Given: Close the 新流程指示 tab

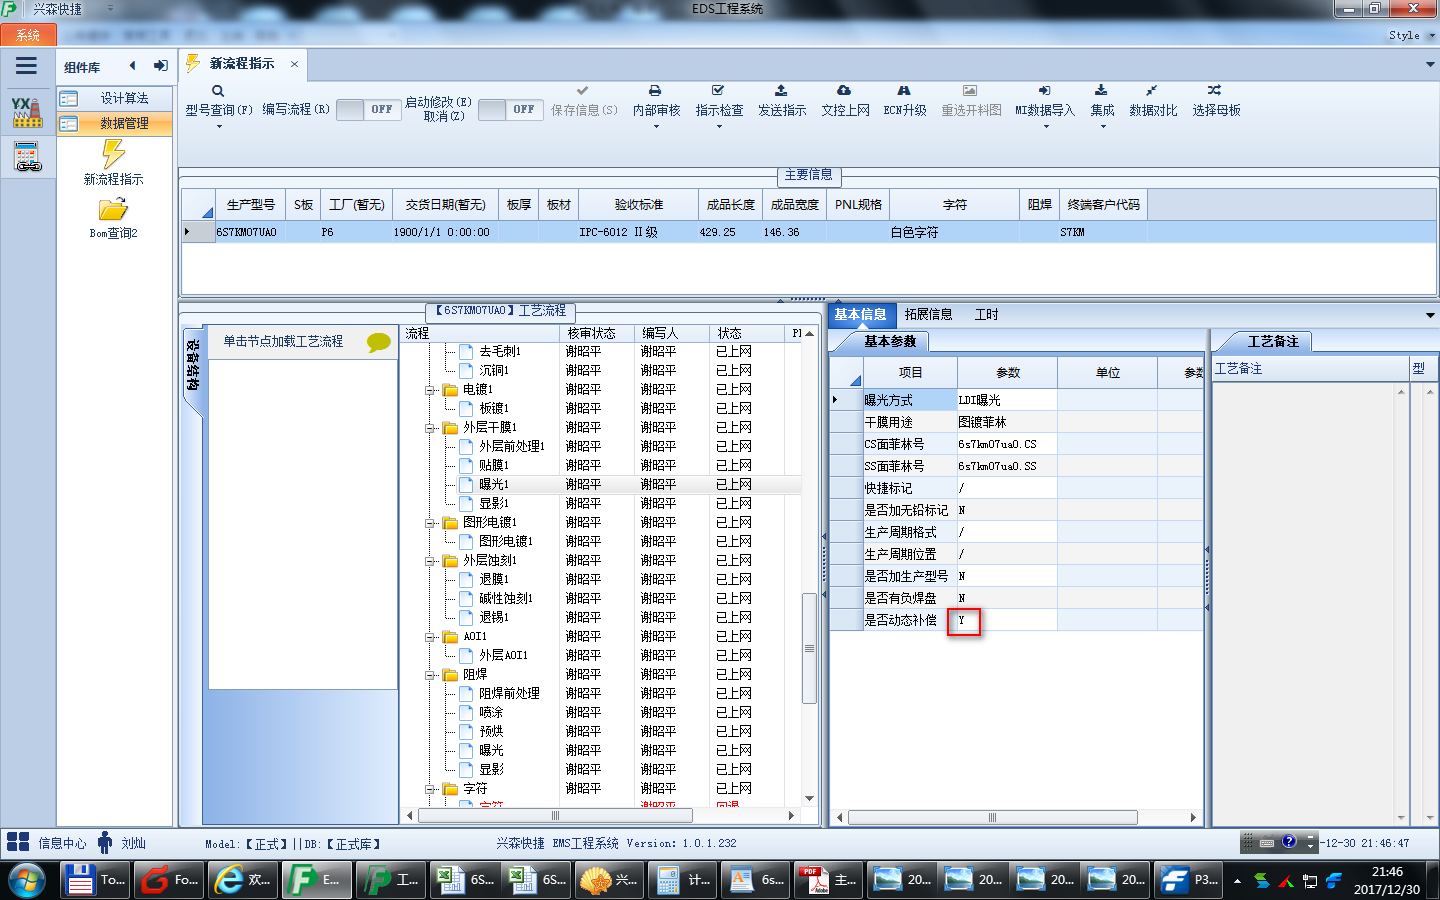Looking at the screenshot, I should tap(294, 64).
